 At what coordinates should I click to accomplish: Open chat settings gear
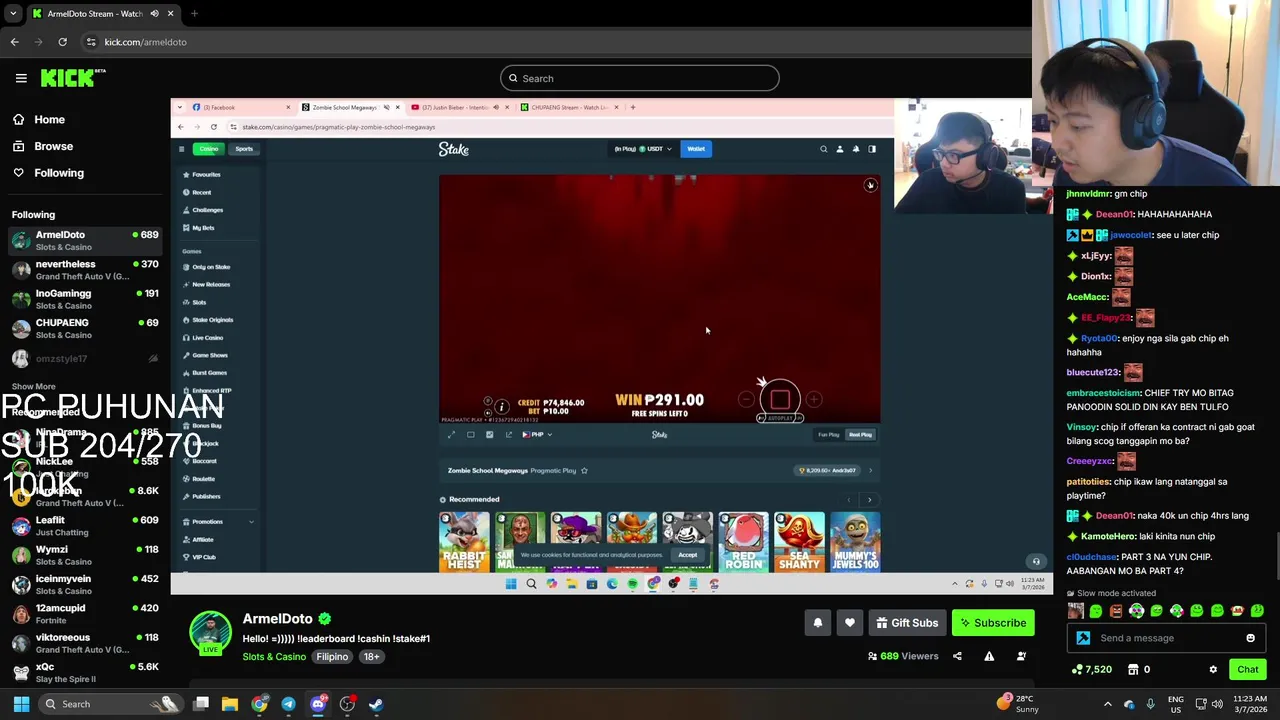point(1213,669)
